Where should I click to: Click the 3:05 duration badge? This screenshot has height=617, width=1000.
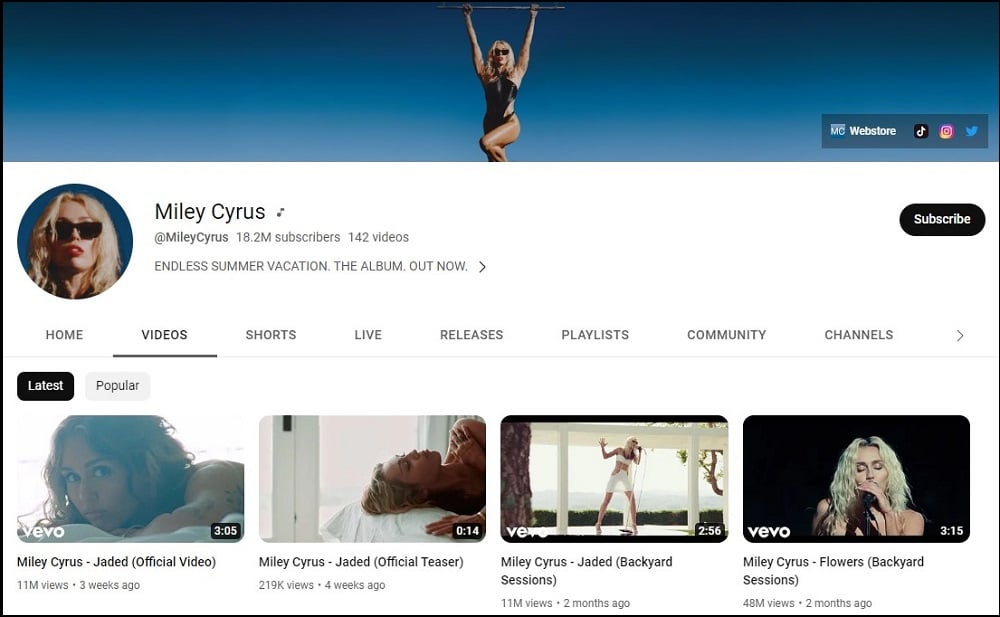pyautogui.click(x=225, y=531)
